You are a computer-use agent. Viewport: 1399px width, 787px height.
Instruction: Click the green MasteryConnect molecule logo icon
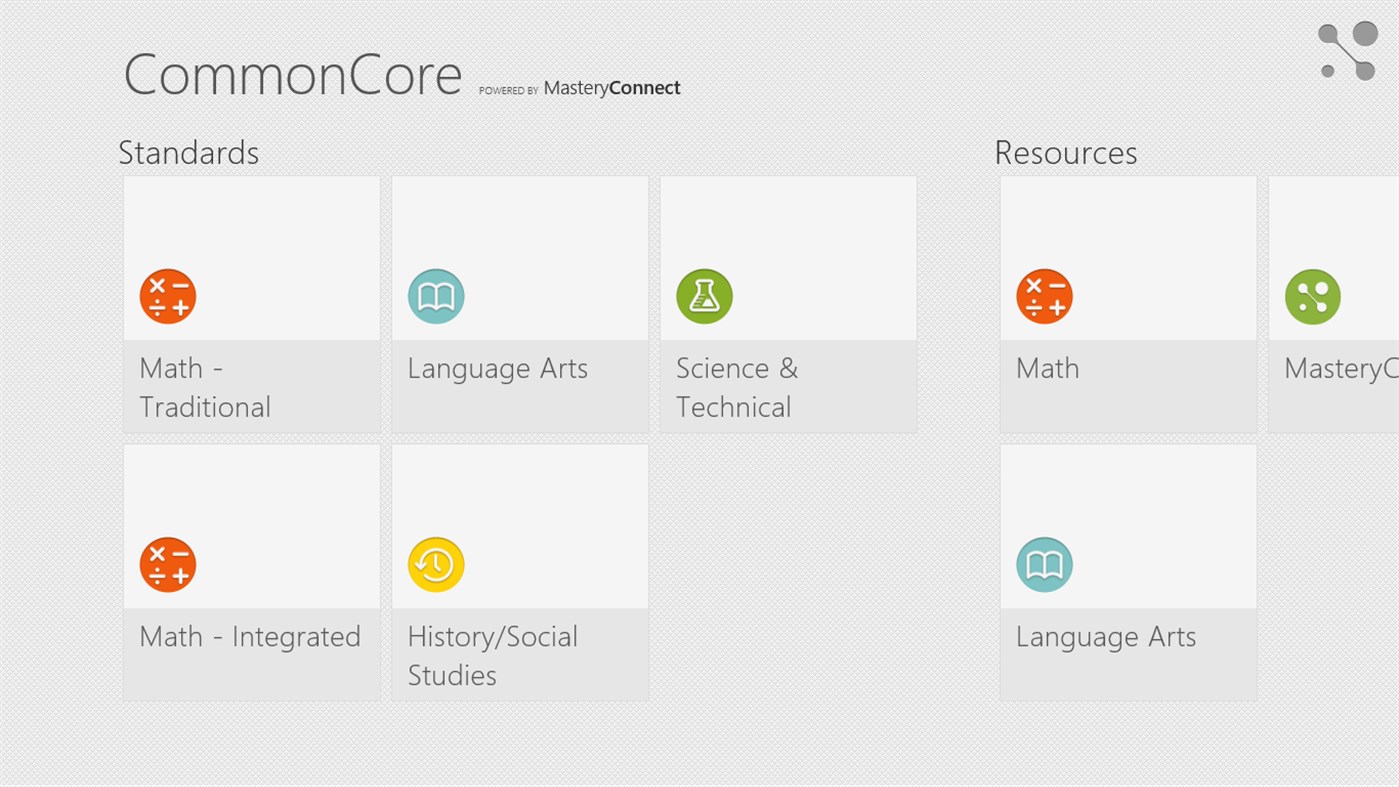(1313, 295)
